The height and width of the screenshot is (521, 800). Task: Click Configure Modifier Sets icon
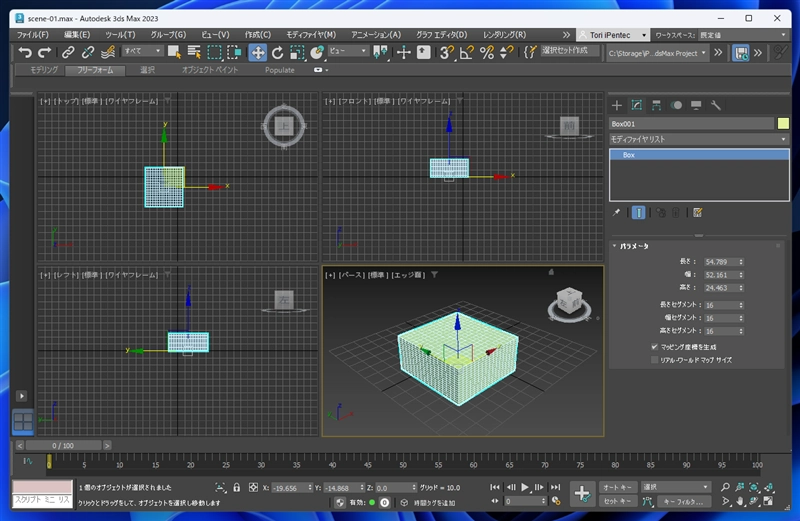tap(697, 212)
